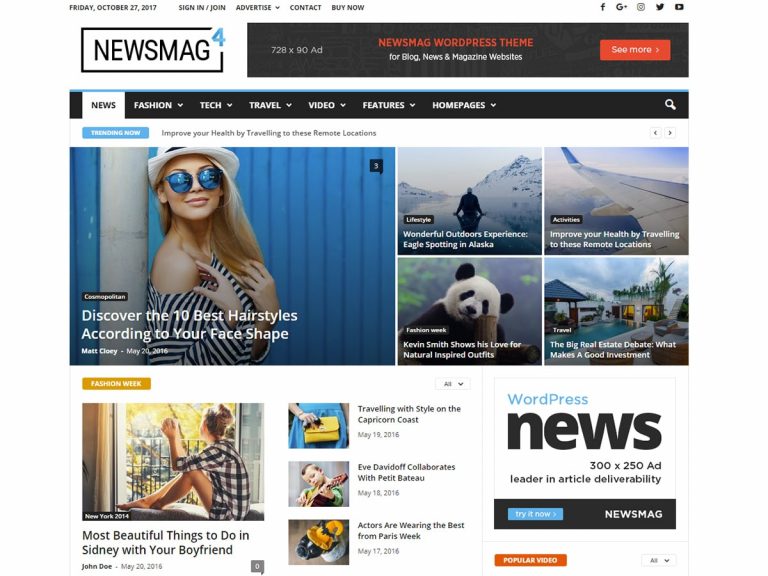Viewport: 768px width, 576px height.
Task: Open the Instagram social icon
Action: (641, 7)
